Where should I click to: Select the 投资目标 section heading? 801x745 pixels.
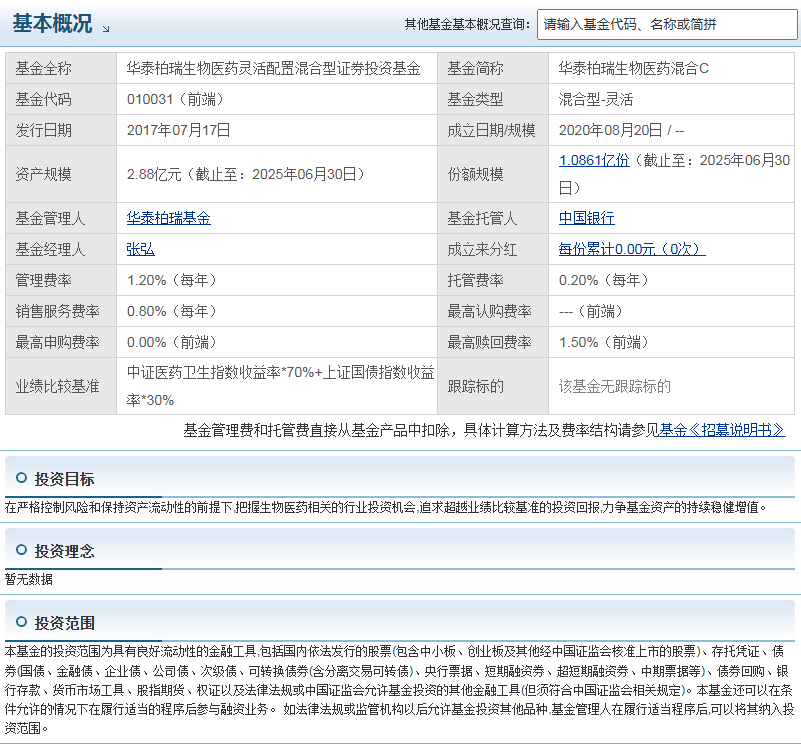coord(64,479)
